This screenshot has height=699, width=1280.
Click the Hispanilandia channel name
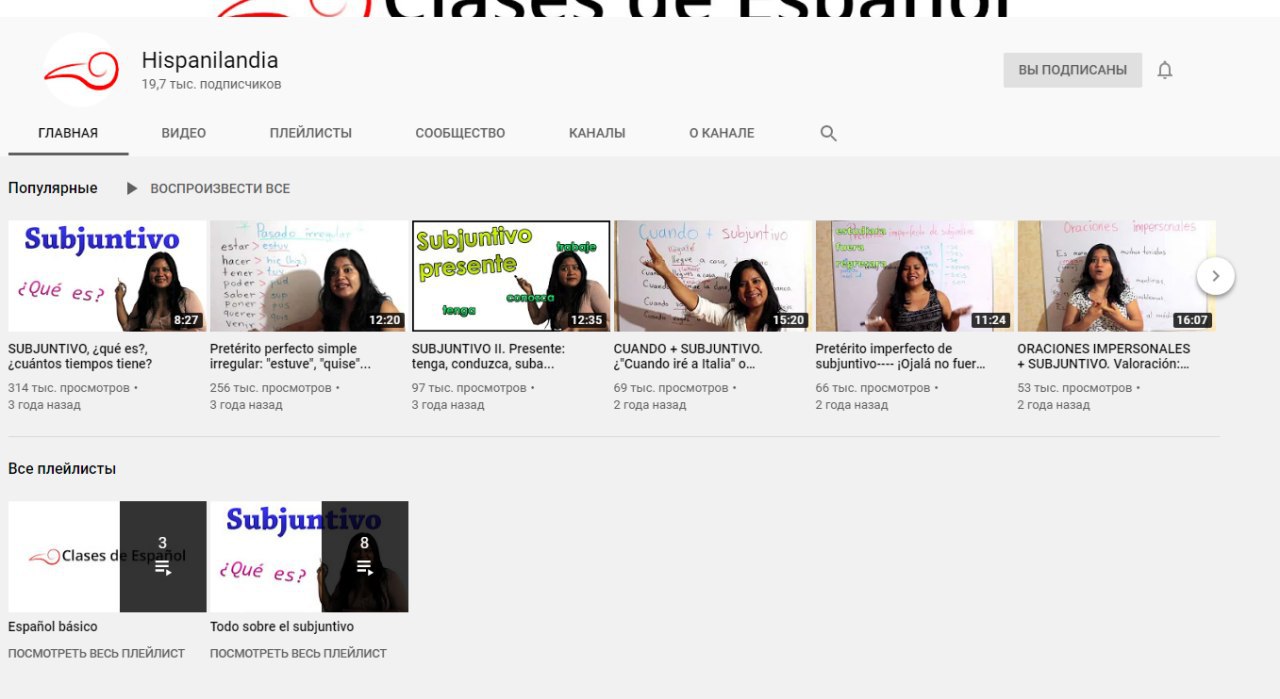pos(210,60)
